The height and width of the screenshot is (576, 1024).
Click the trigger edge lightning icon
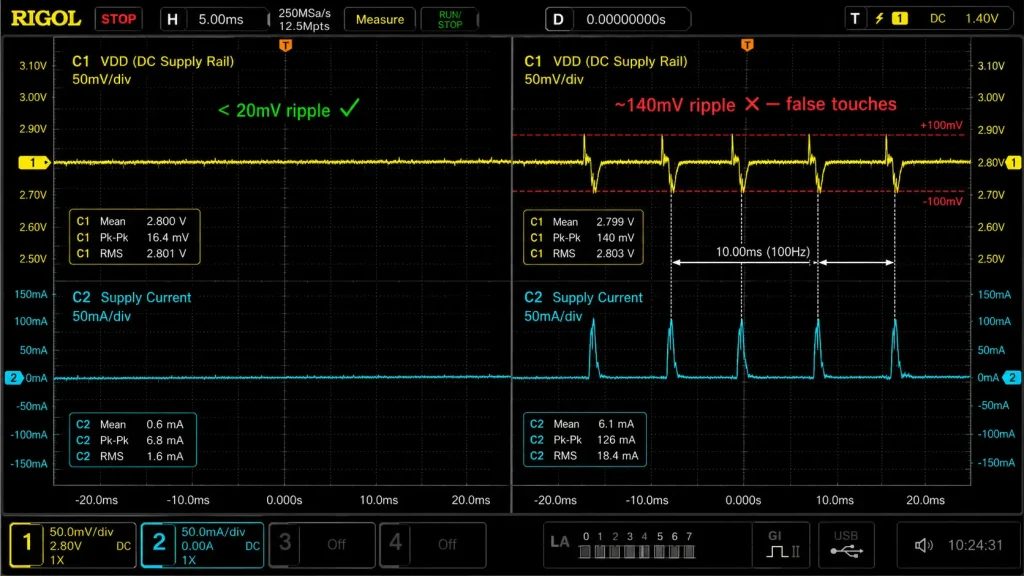coord(879,19)
